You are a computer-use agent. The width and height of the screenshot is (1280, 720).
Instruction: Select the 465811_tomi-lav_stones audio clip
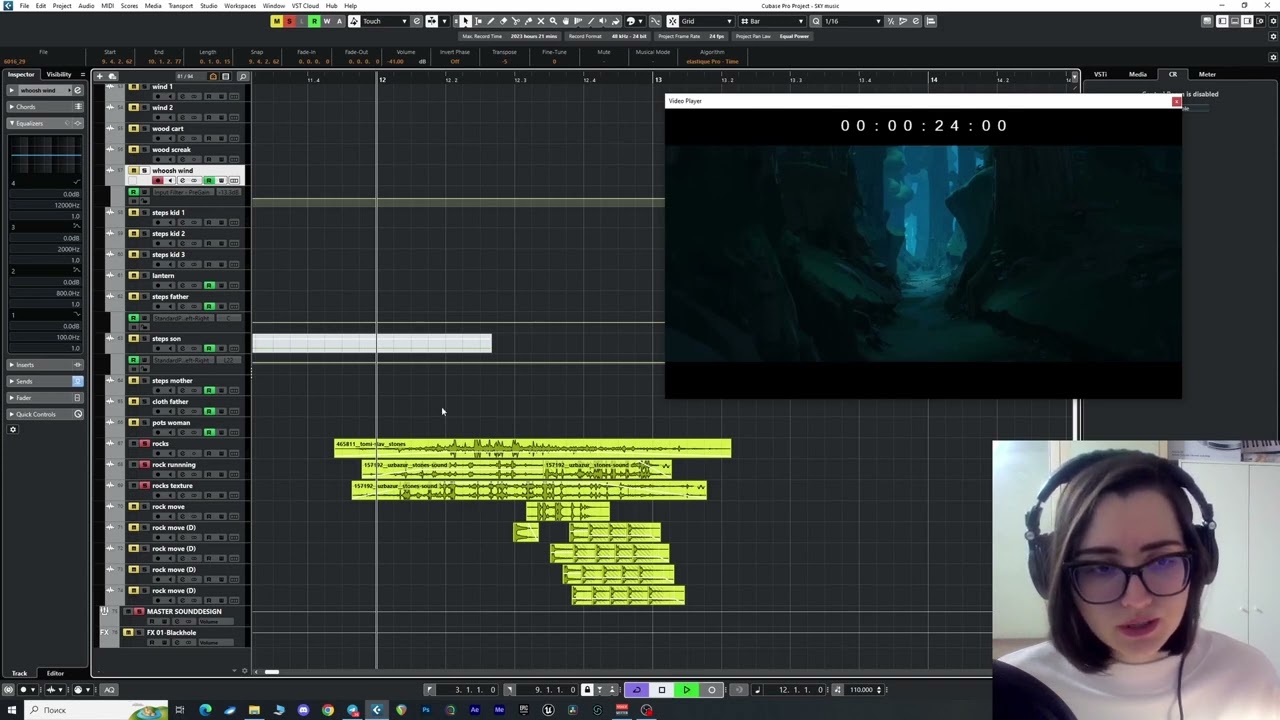532,448
